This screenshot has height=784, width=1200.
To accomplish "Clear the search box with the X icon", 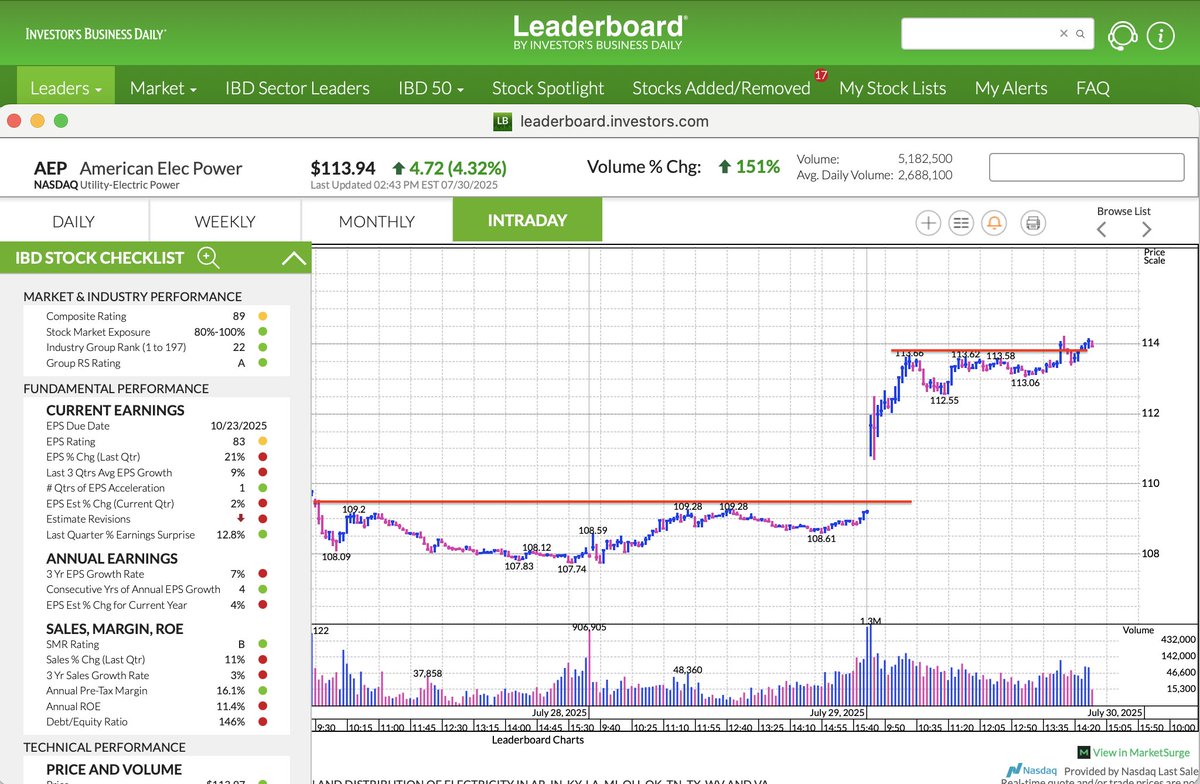I will pyautogui.click(x=1064, y=34).
